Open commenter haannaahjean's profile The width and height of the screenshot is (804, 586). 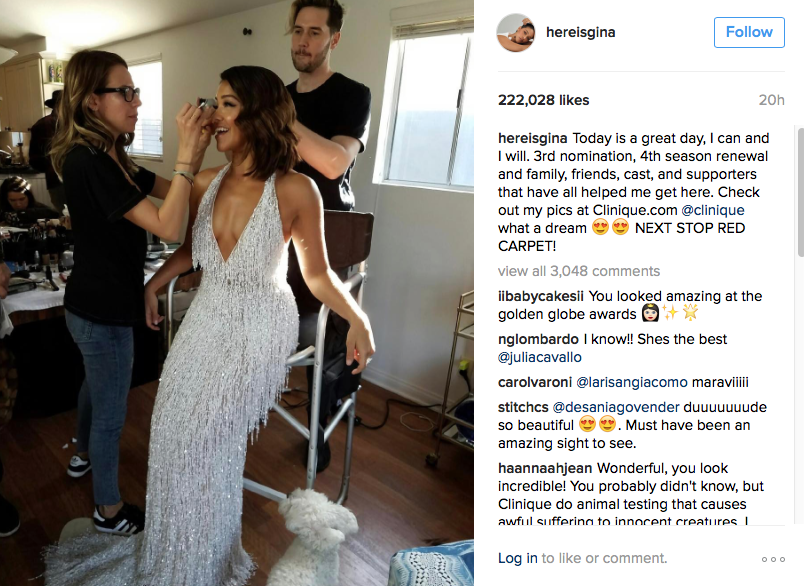pos(545,469)
